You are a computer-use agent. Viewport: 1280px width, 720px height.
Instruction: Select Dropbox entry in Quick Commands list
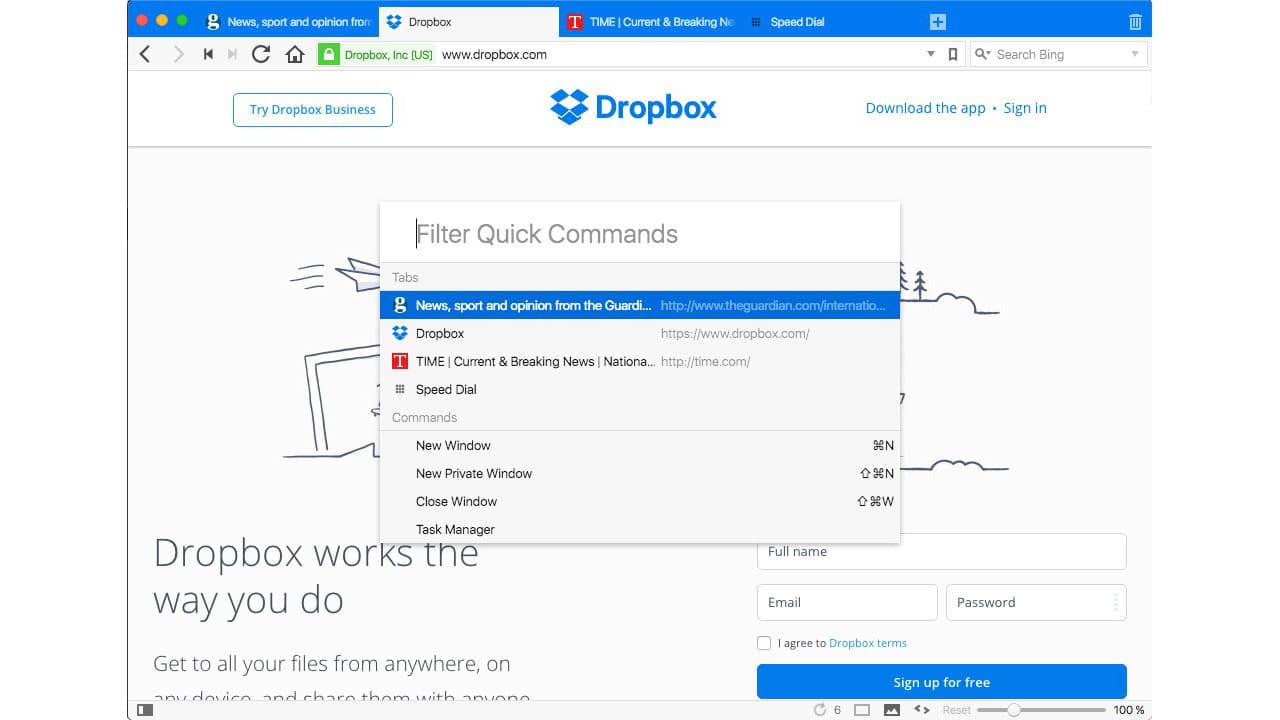pos(640,333)
